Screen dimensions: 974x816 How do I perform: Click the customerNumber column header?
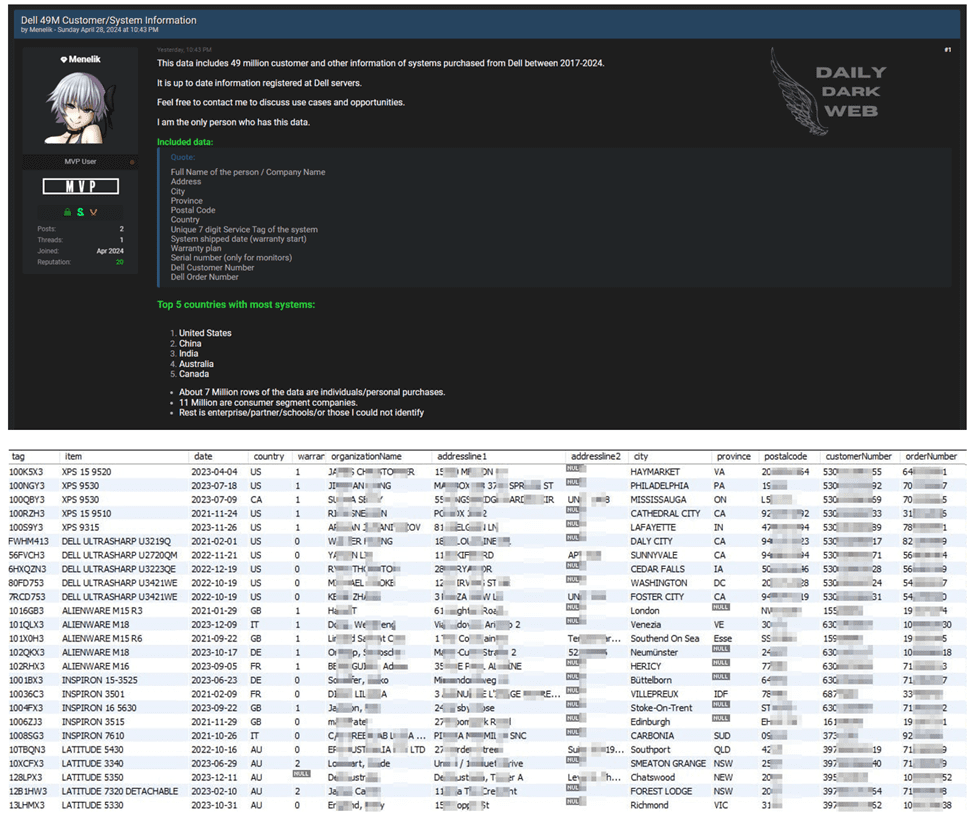pyautogui.click(x=855, y=457)
